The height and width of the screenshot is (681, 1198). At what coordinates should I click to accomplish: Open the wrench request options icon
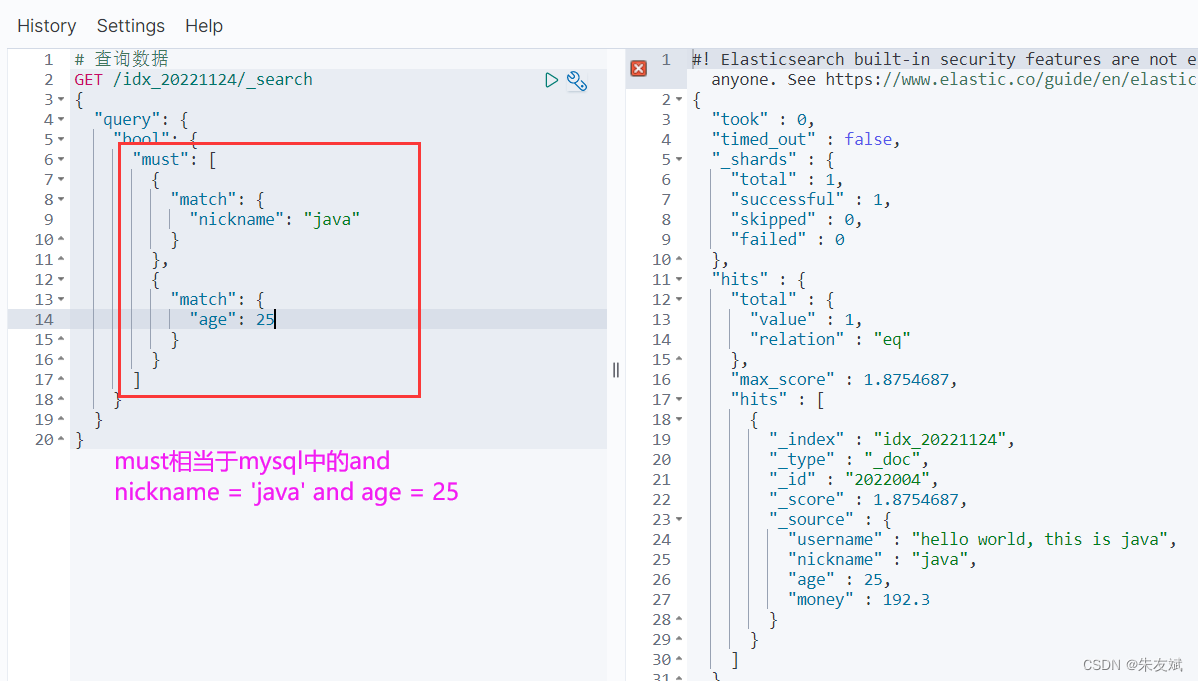point(577,81)
